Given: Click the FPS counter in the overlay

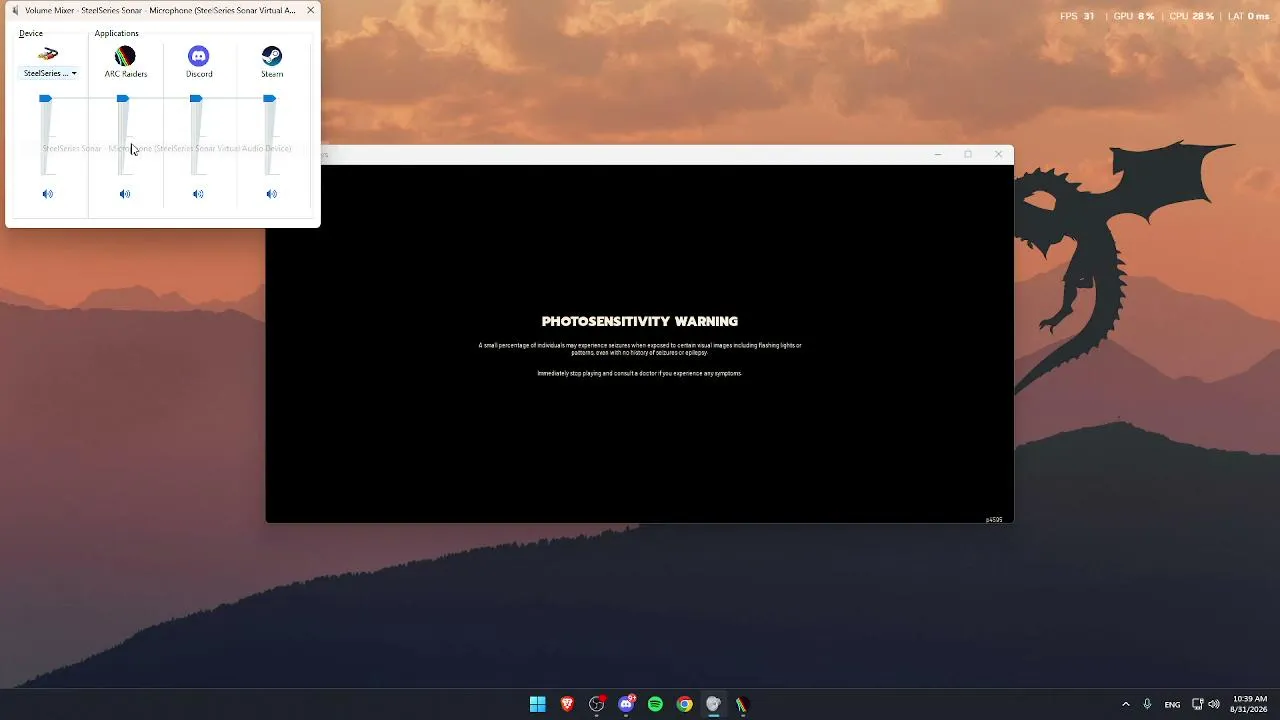Looking at the screenshot, I should coord(1077,16).
